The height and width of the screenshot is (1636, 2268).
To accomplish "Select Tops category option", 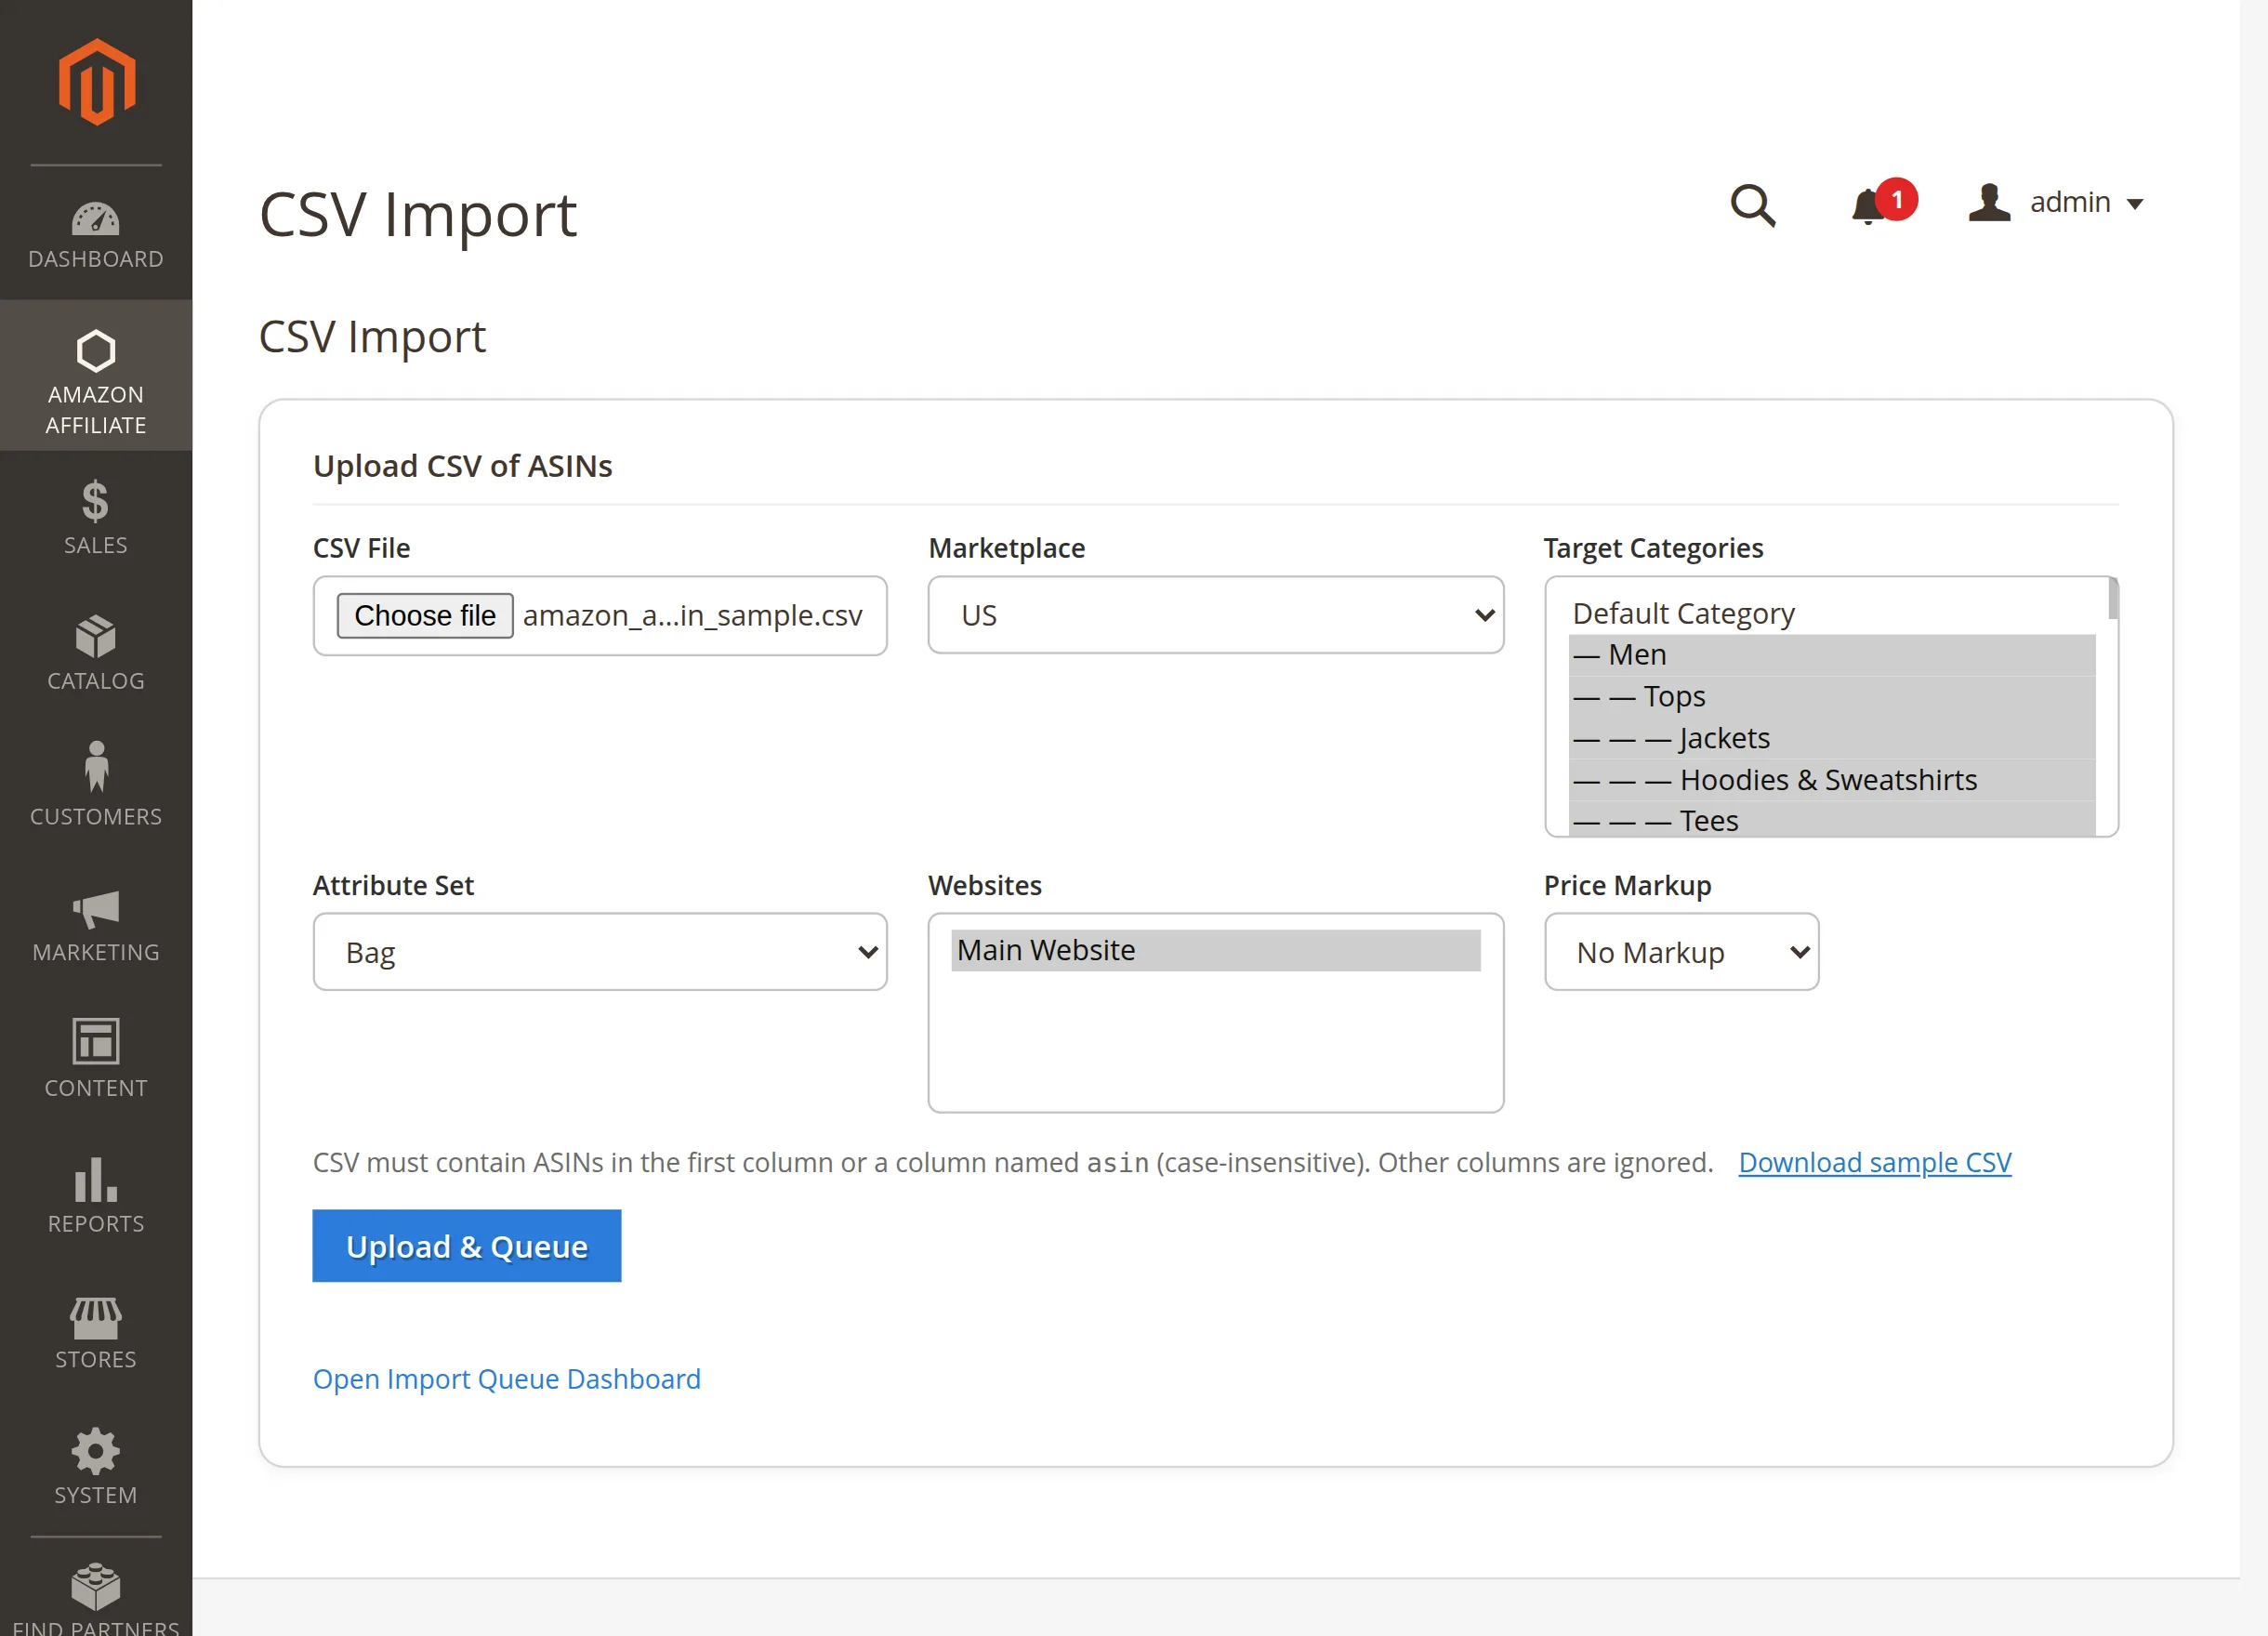I will click(x=1832, y=697).
